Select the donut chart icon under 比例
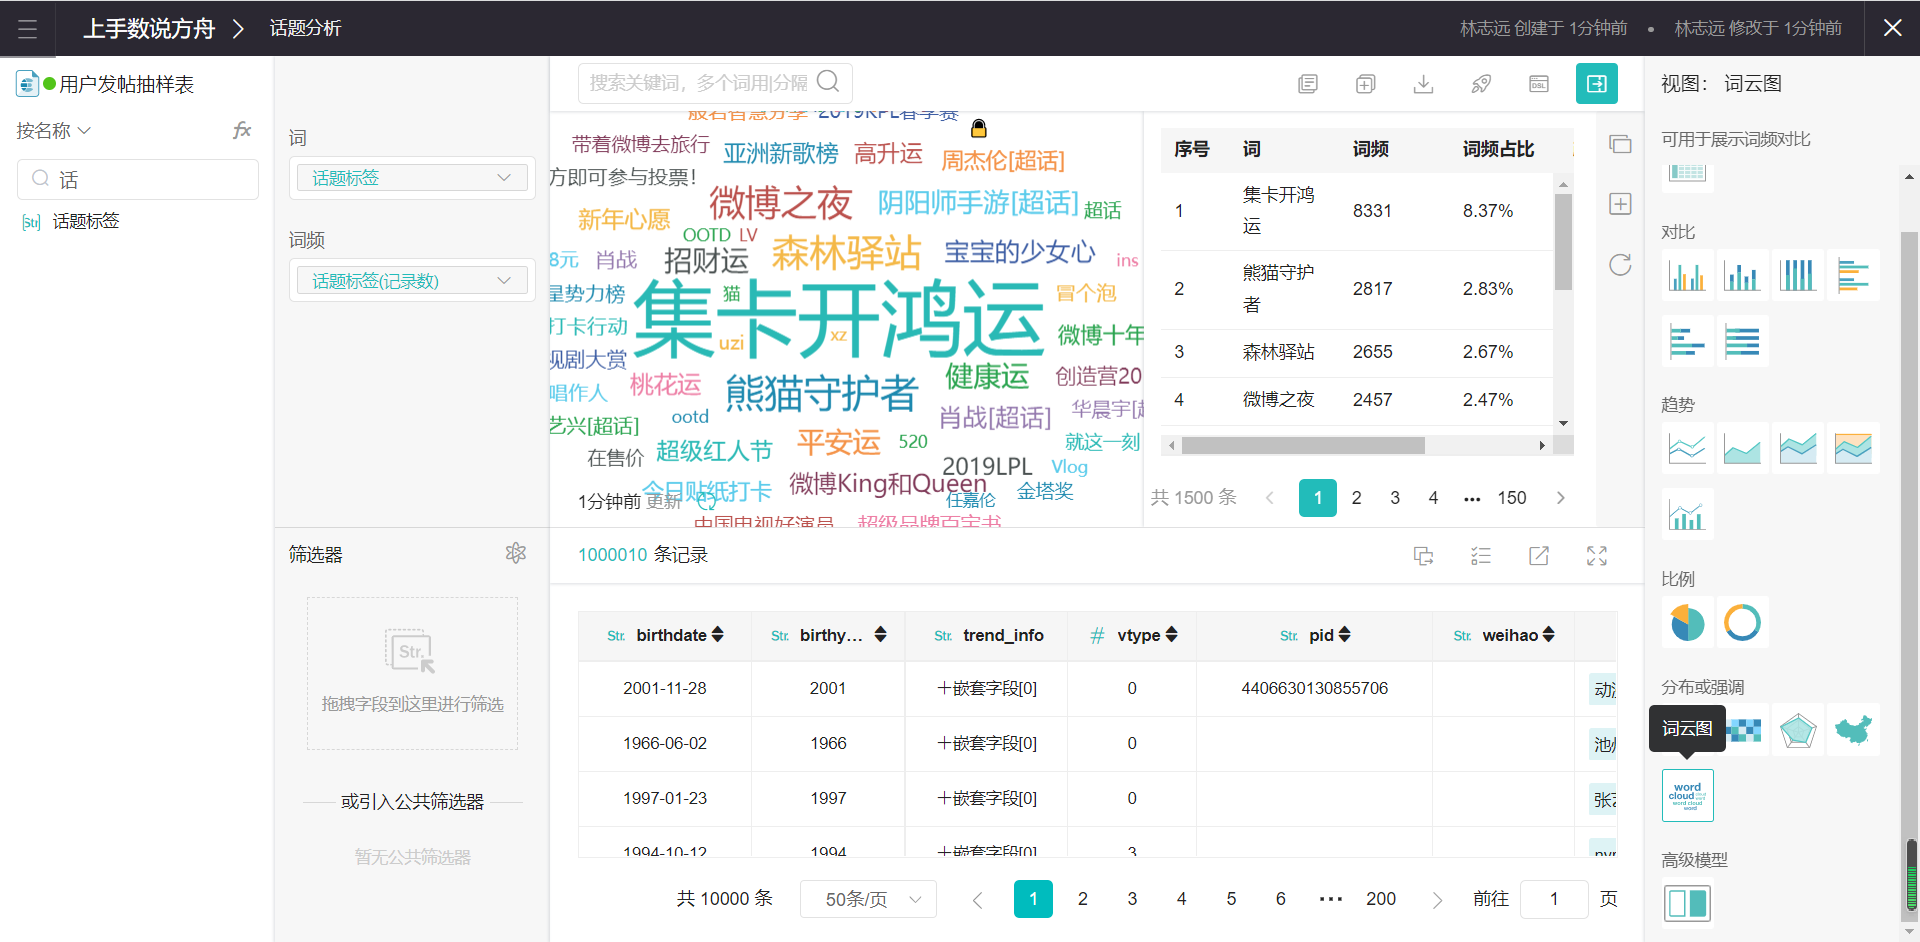The width and height of the screenshot is (1920, 942). tap(1743, 622)
